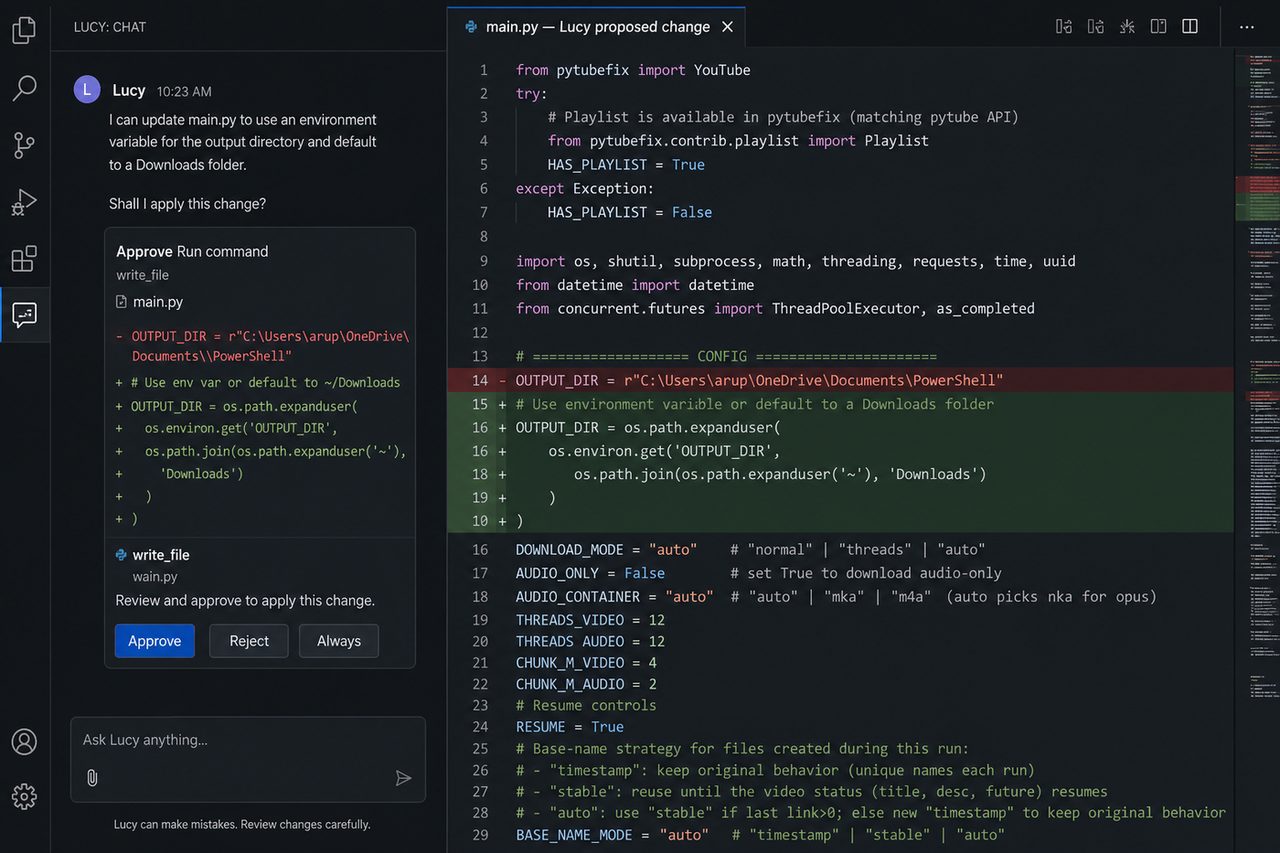Click the file icon beside main.py in approval card

click(x=122, y=301)
